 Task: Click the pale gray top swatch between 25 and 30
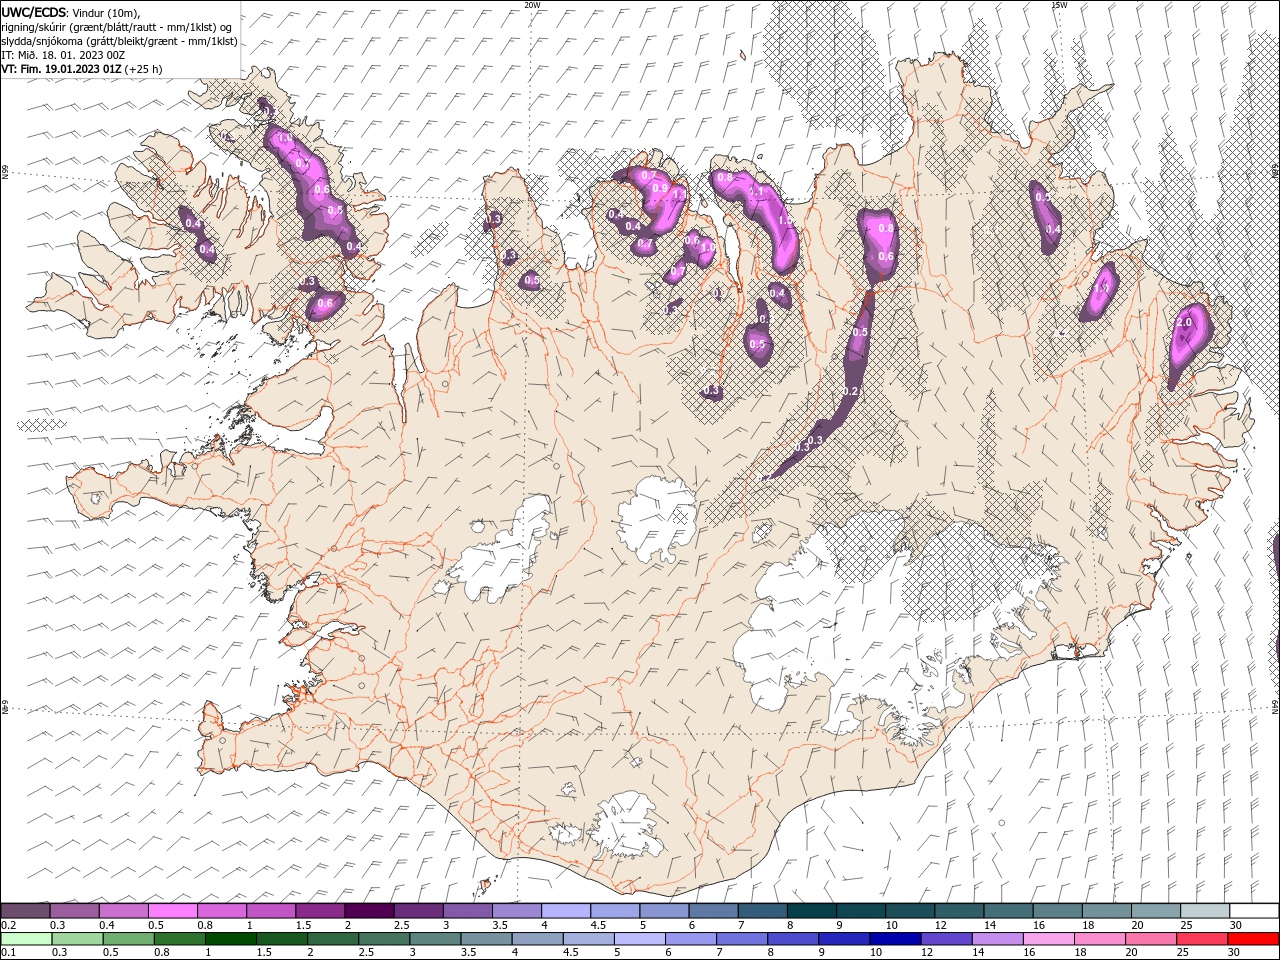pos(1203,911)
